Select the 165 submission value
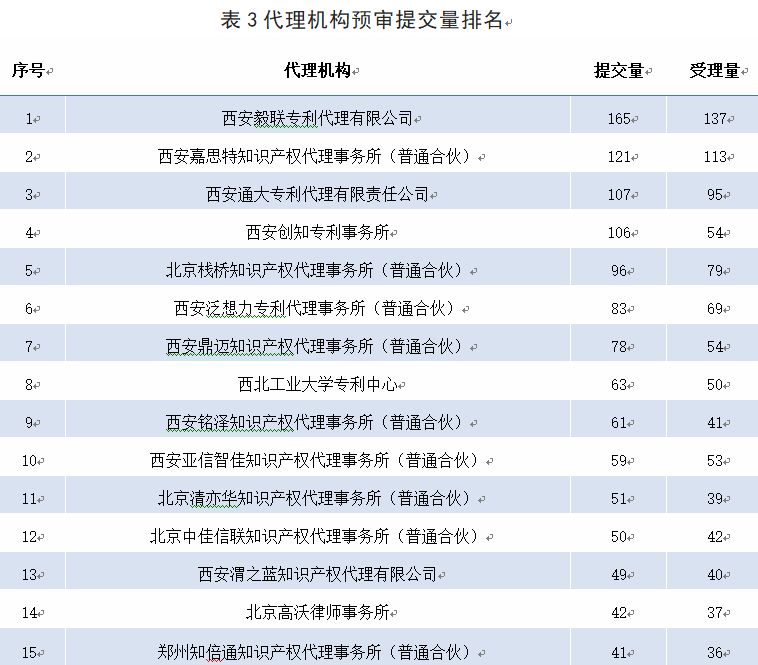The width and height of the screenshot is (758, 665). [x=619, y=118]
